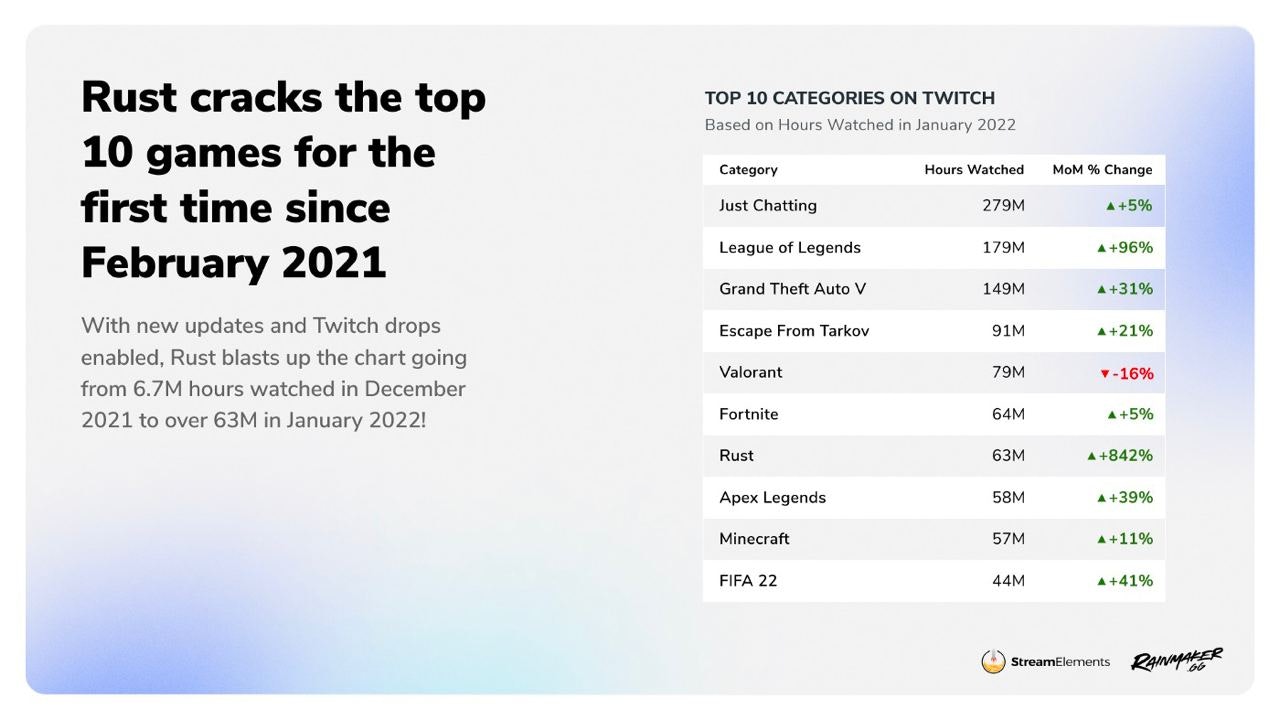
Task: Click the 279M hours value for Just Chatting
Action: [1003, 206]
